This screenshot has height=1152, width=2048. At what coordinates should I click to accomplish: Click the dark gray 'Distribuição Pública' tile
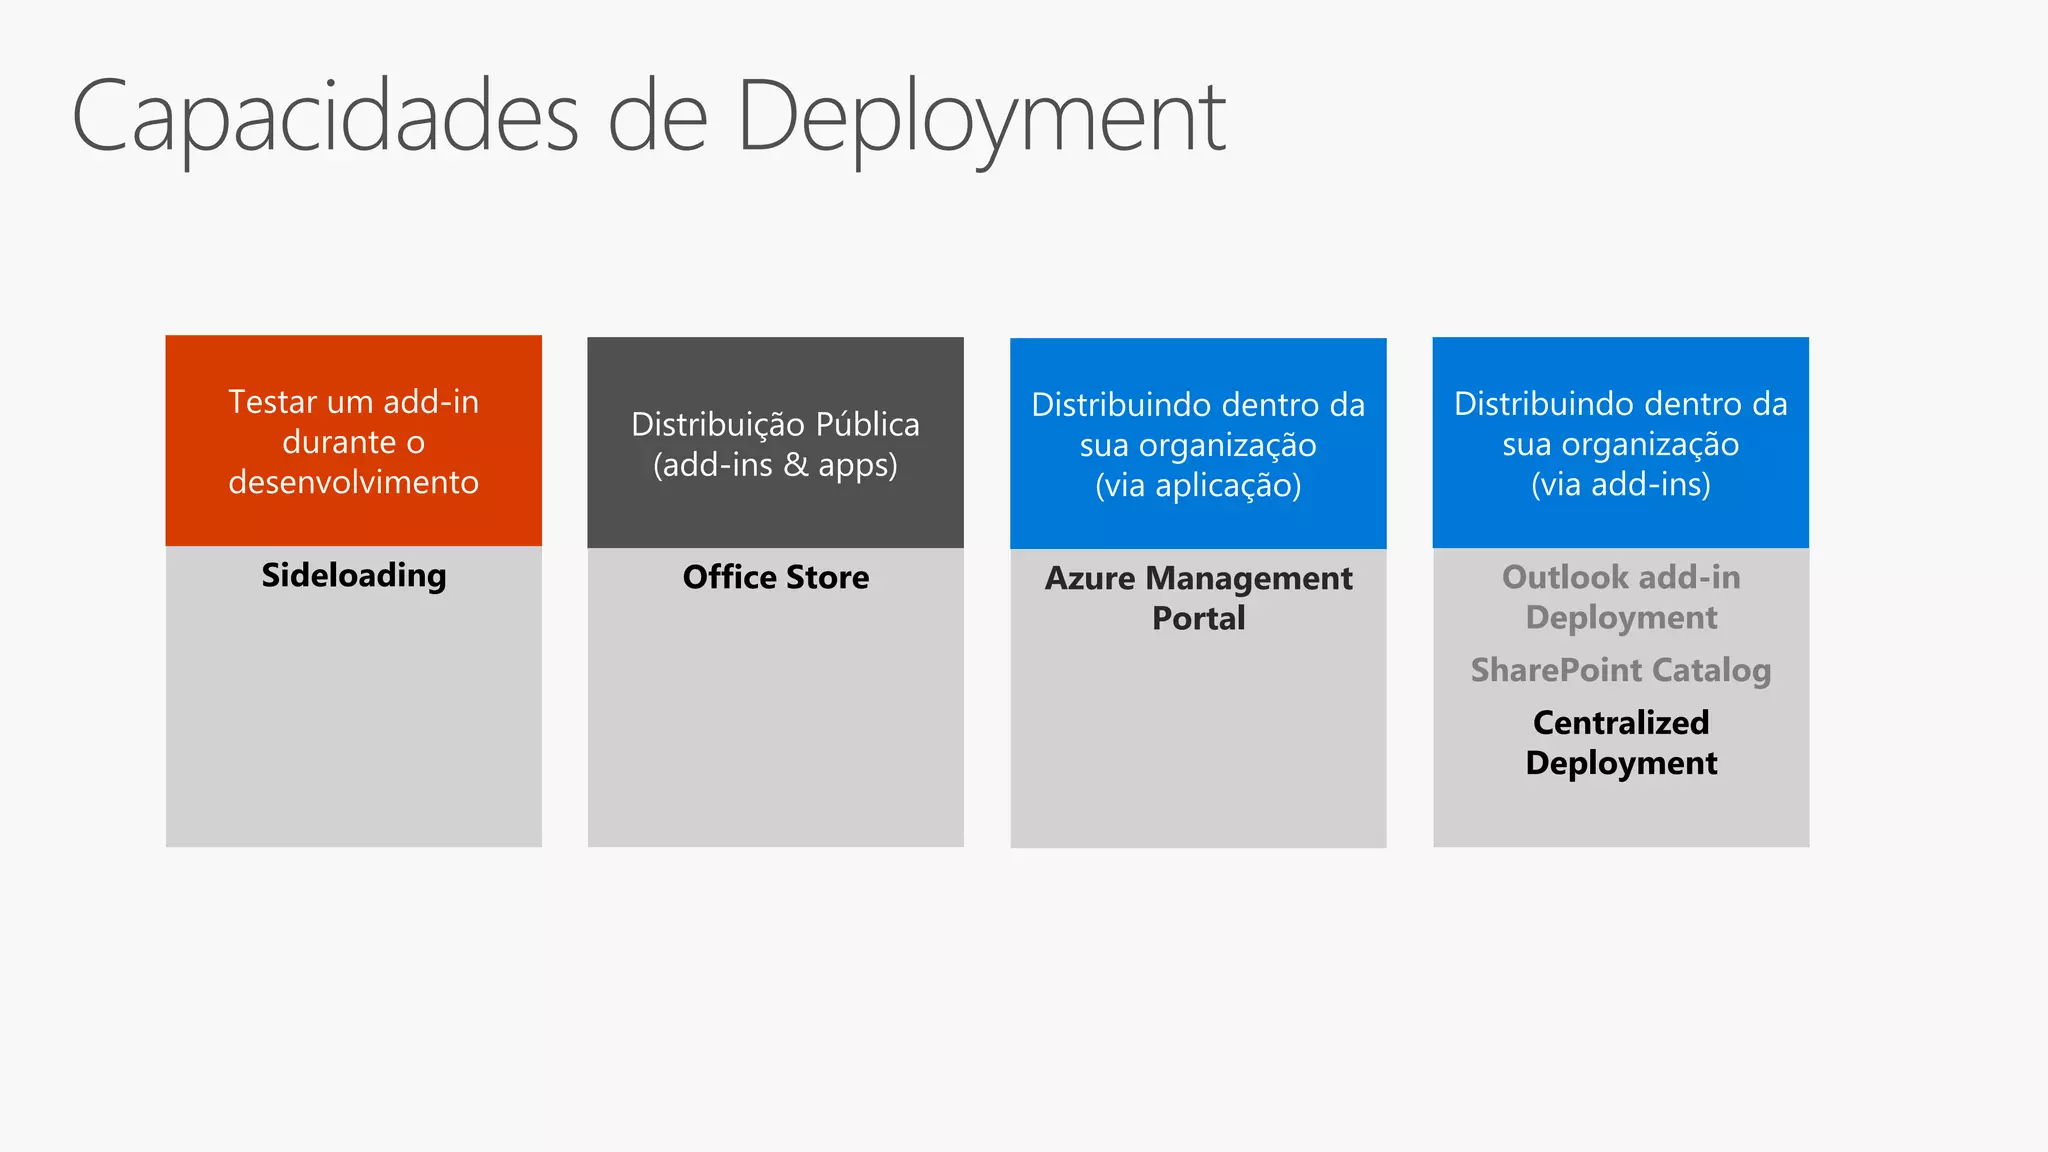(x=776, y=443)
